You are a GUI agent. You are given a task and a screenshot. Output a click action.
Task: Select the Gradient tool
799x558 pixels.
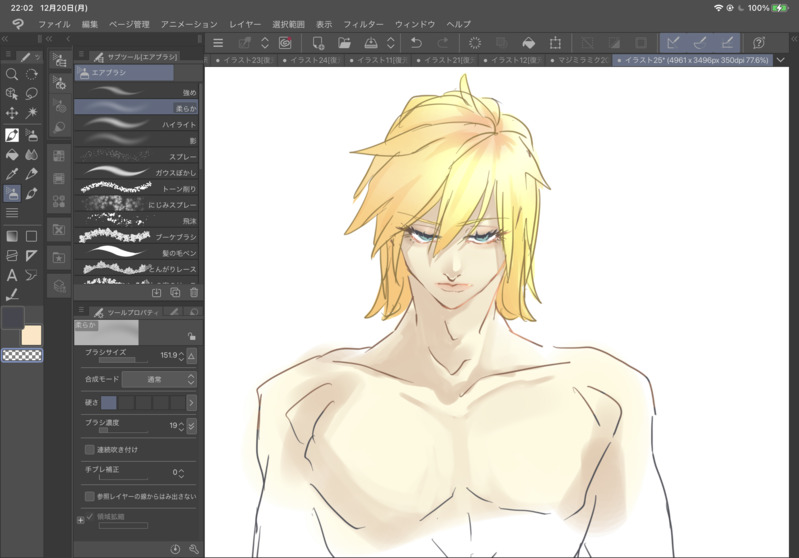coord(12,236)
